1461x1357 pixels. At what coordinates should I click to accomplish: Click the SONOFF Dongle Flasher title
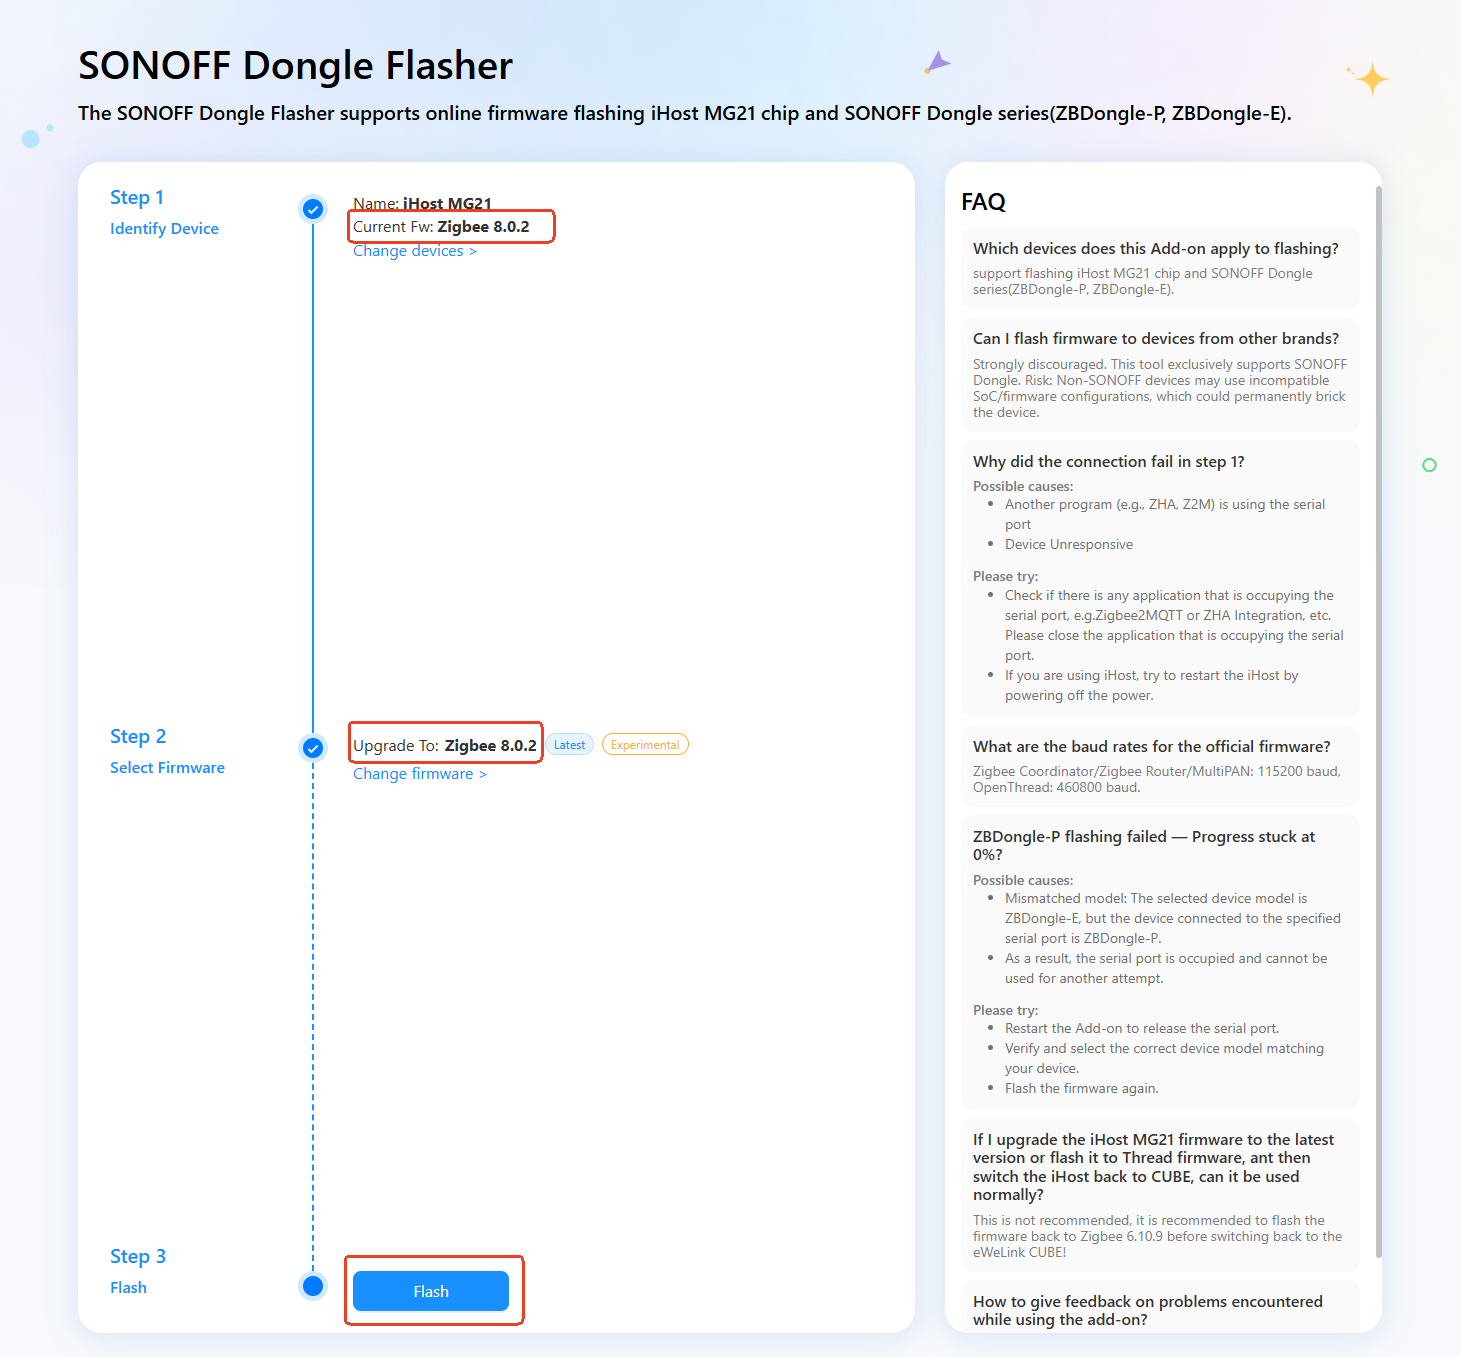pos(295,66)
